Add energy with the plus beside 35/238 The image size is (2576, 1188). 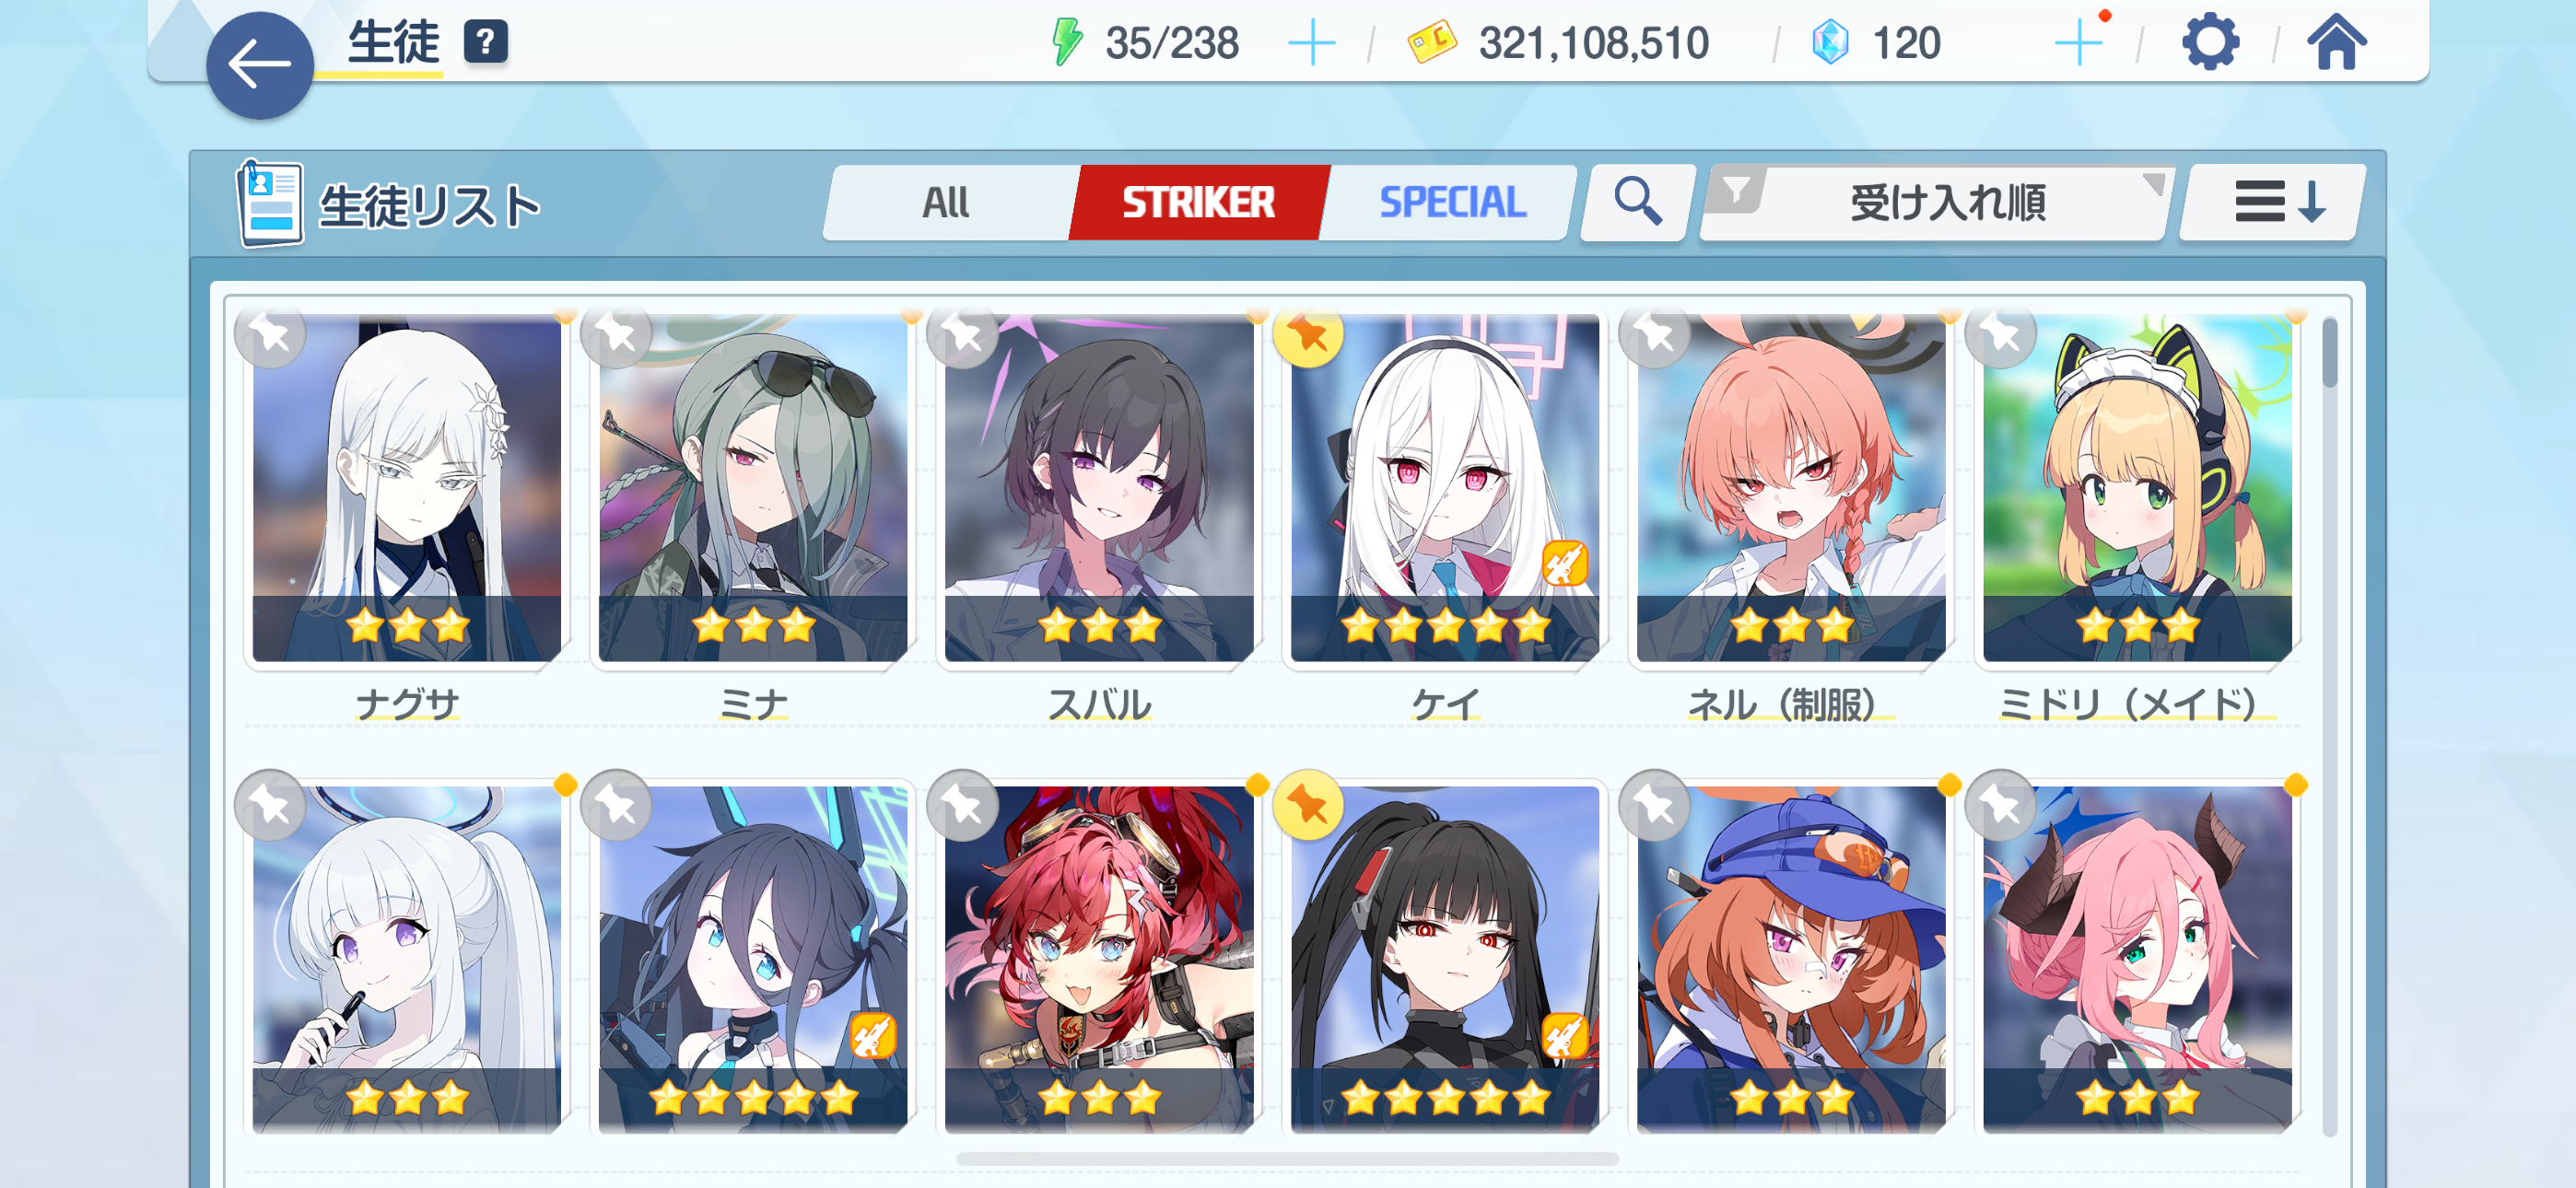pos(1311,43)
